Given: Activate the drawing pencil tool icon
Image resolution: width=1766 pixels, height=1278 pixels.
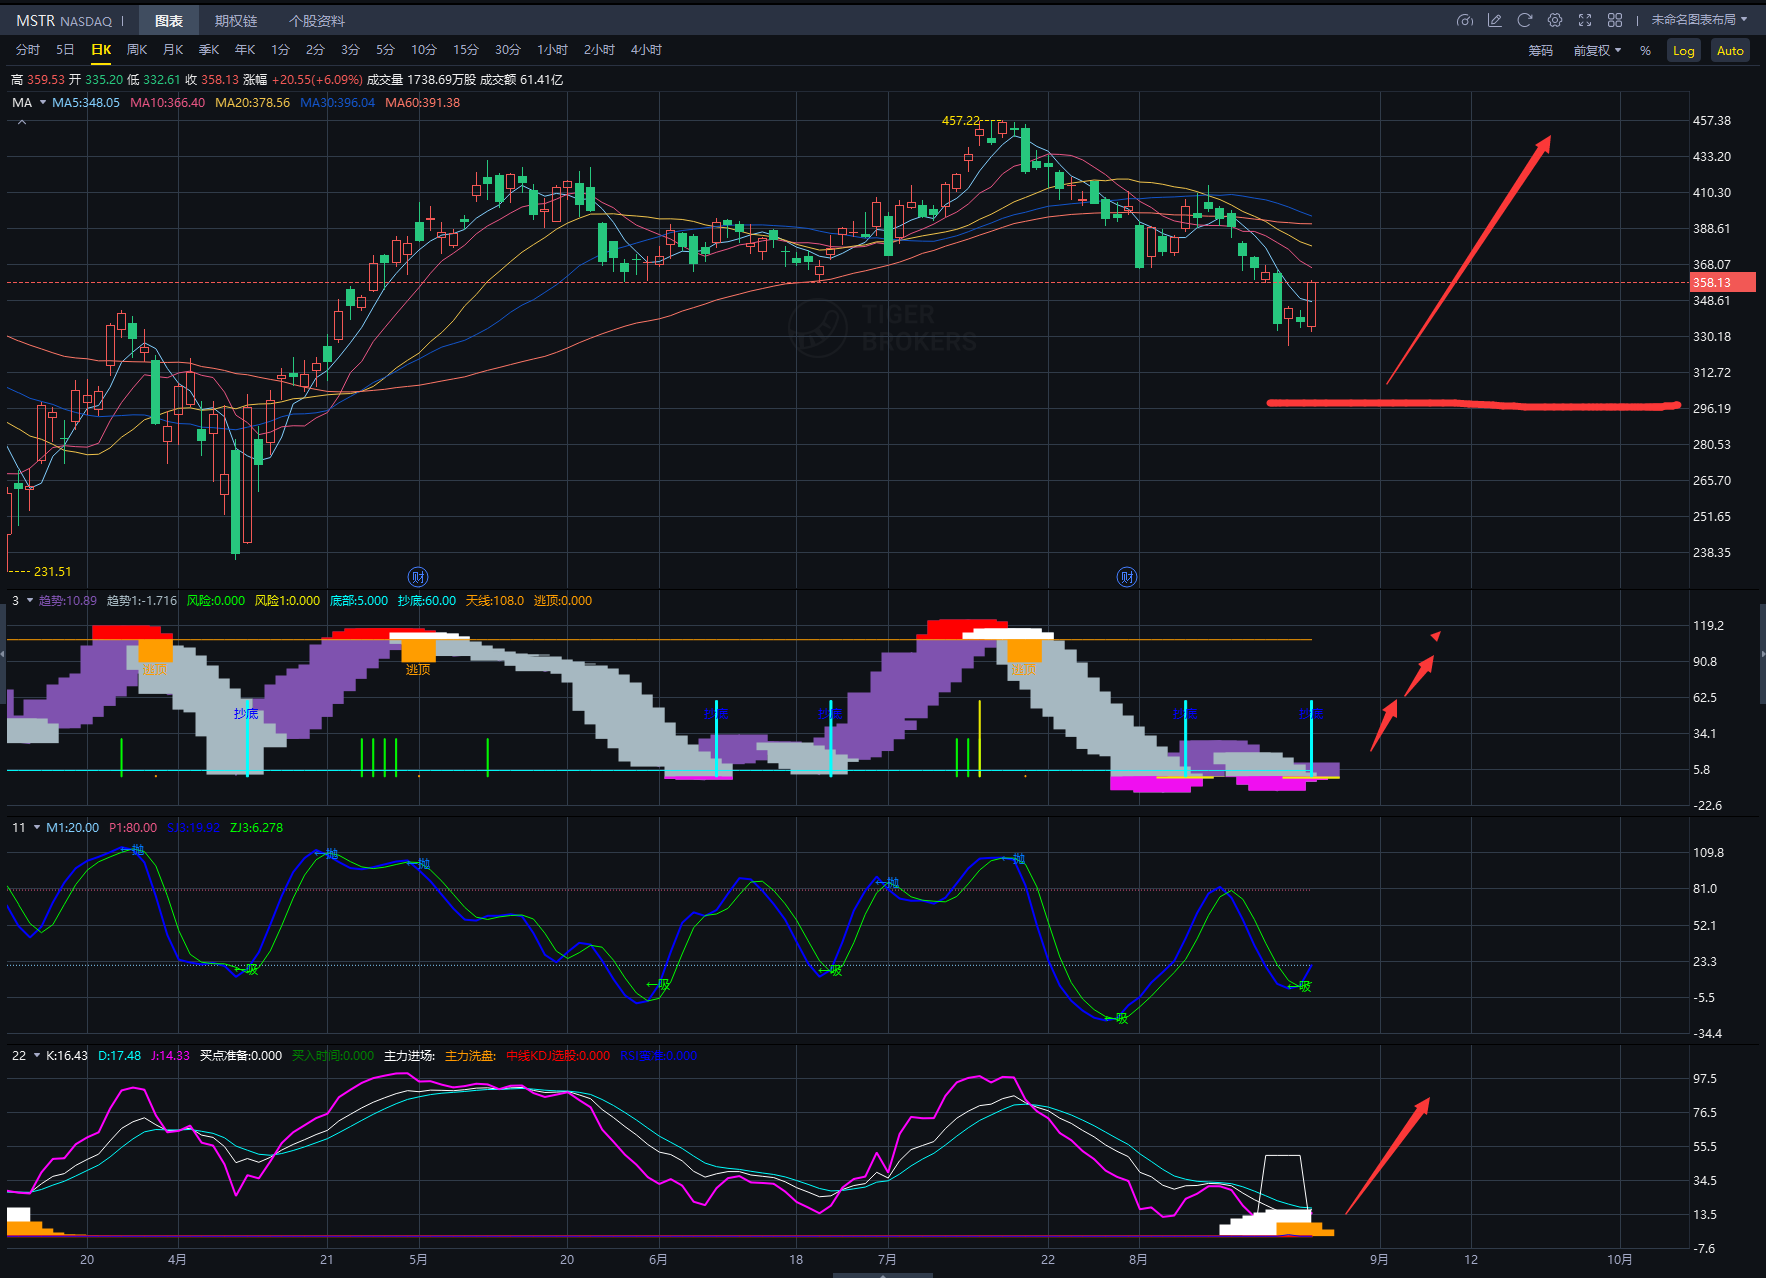Looking at the screenshot, I should pos(1495,20).
